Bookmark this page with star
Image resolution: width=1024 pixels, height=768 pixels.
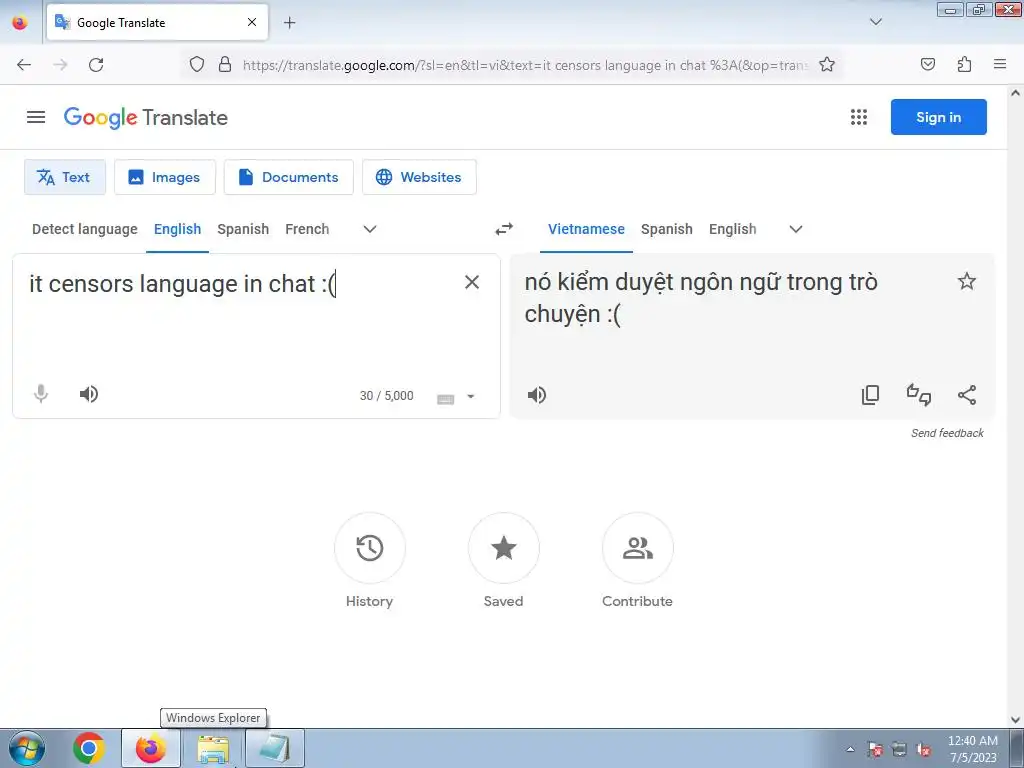point(827,64)
